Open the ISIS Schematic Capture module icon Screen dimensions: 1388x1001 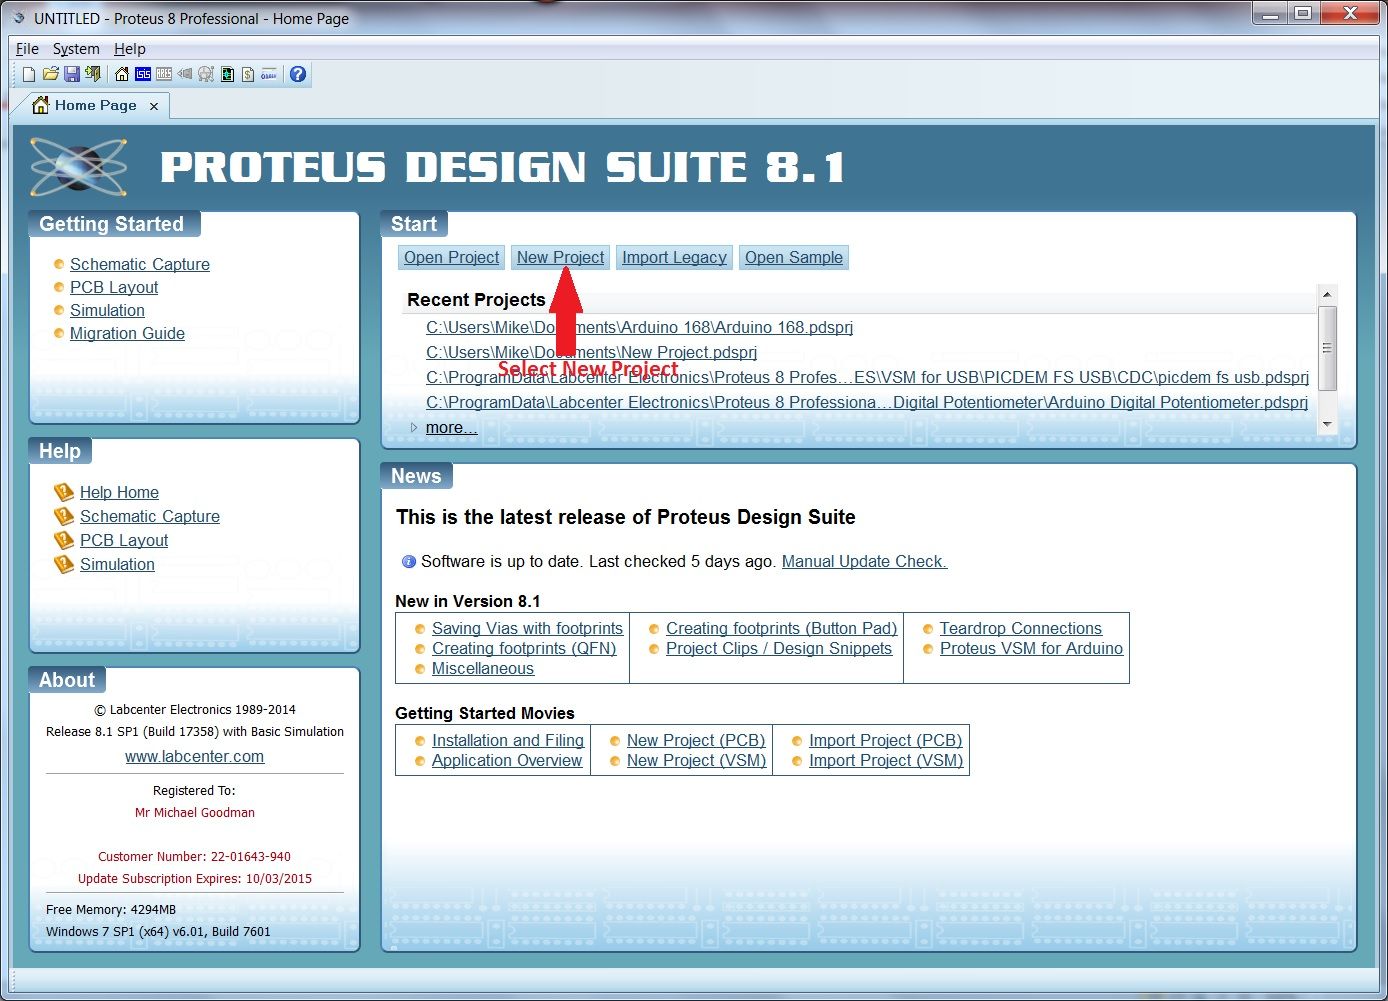click(x=143, y=73)
